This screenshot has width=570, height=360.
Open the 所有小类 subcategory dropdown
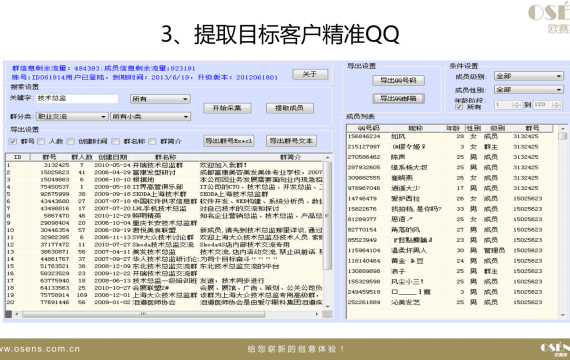[150, 116]
